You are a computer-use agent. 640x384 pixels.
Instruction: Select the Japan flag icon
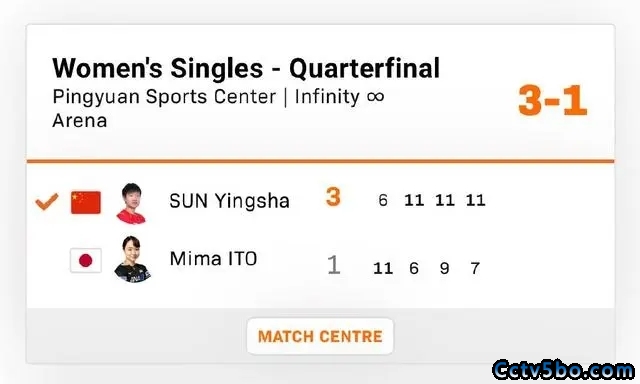point(86,260)
